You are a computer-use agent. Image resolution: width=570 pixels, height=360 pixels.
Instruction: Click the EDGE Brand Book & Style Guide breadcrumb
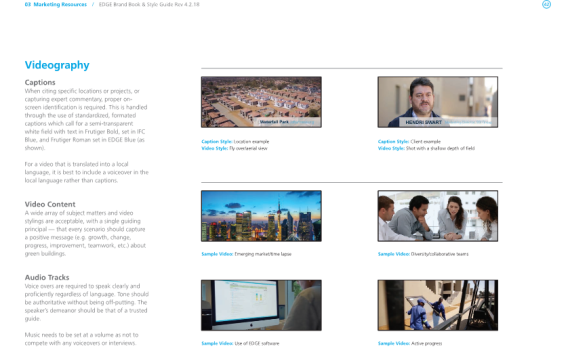click(149, 4)
